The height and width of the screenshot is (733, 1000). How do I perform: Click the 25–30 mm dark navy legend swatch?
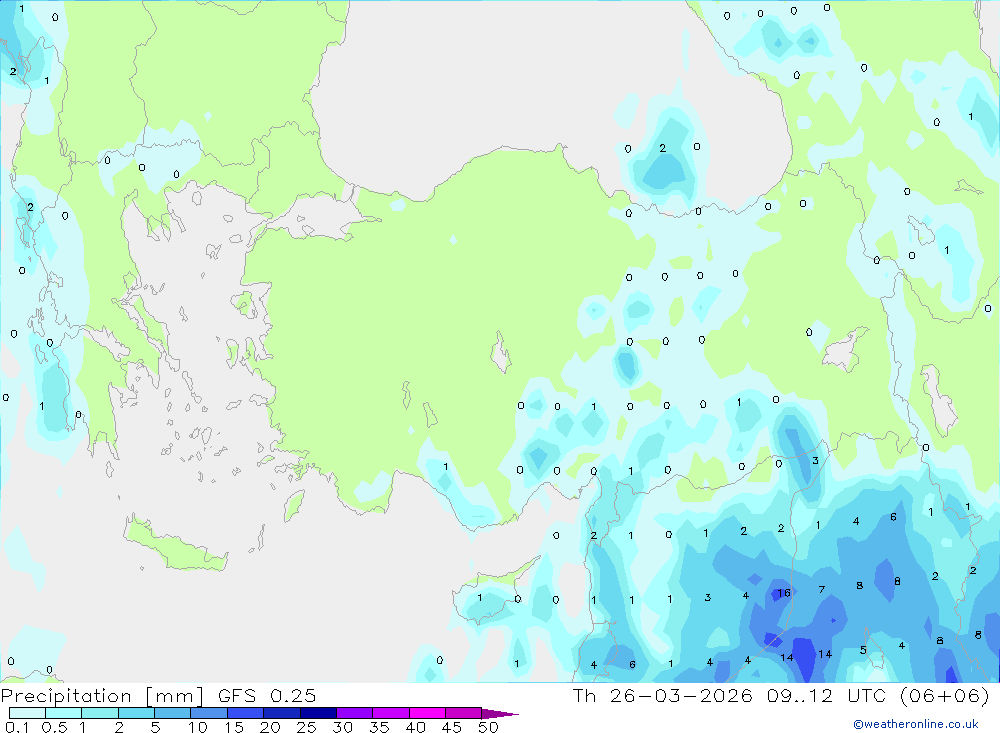click(318, 713)
